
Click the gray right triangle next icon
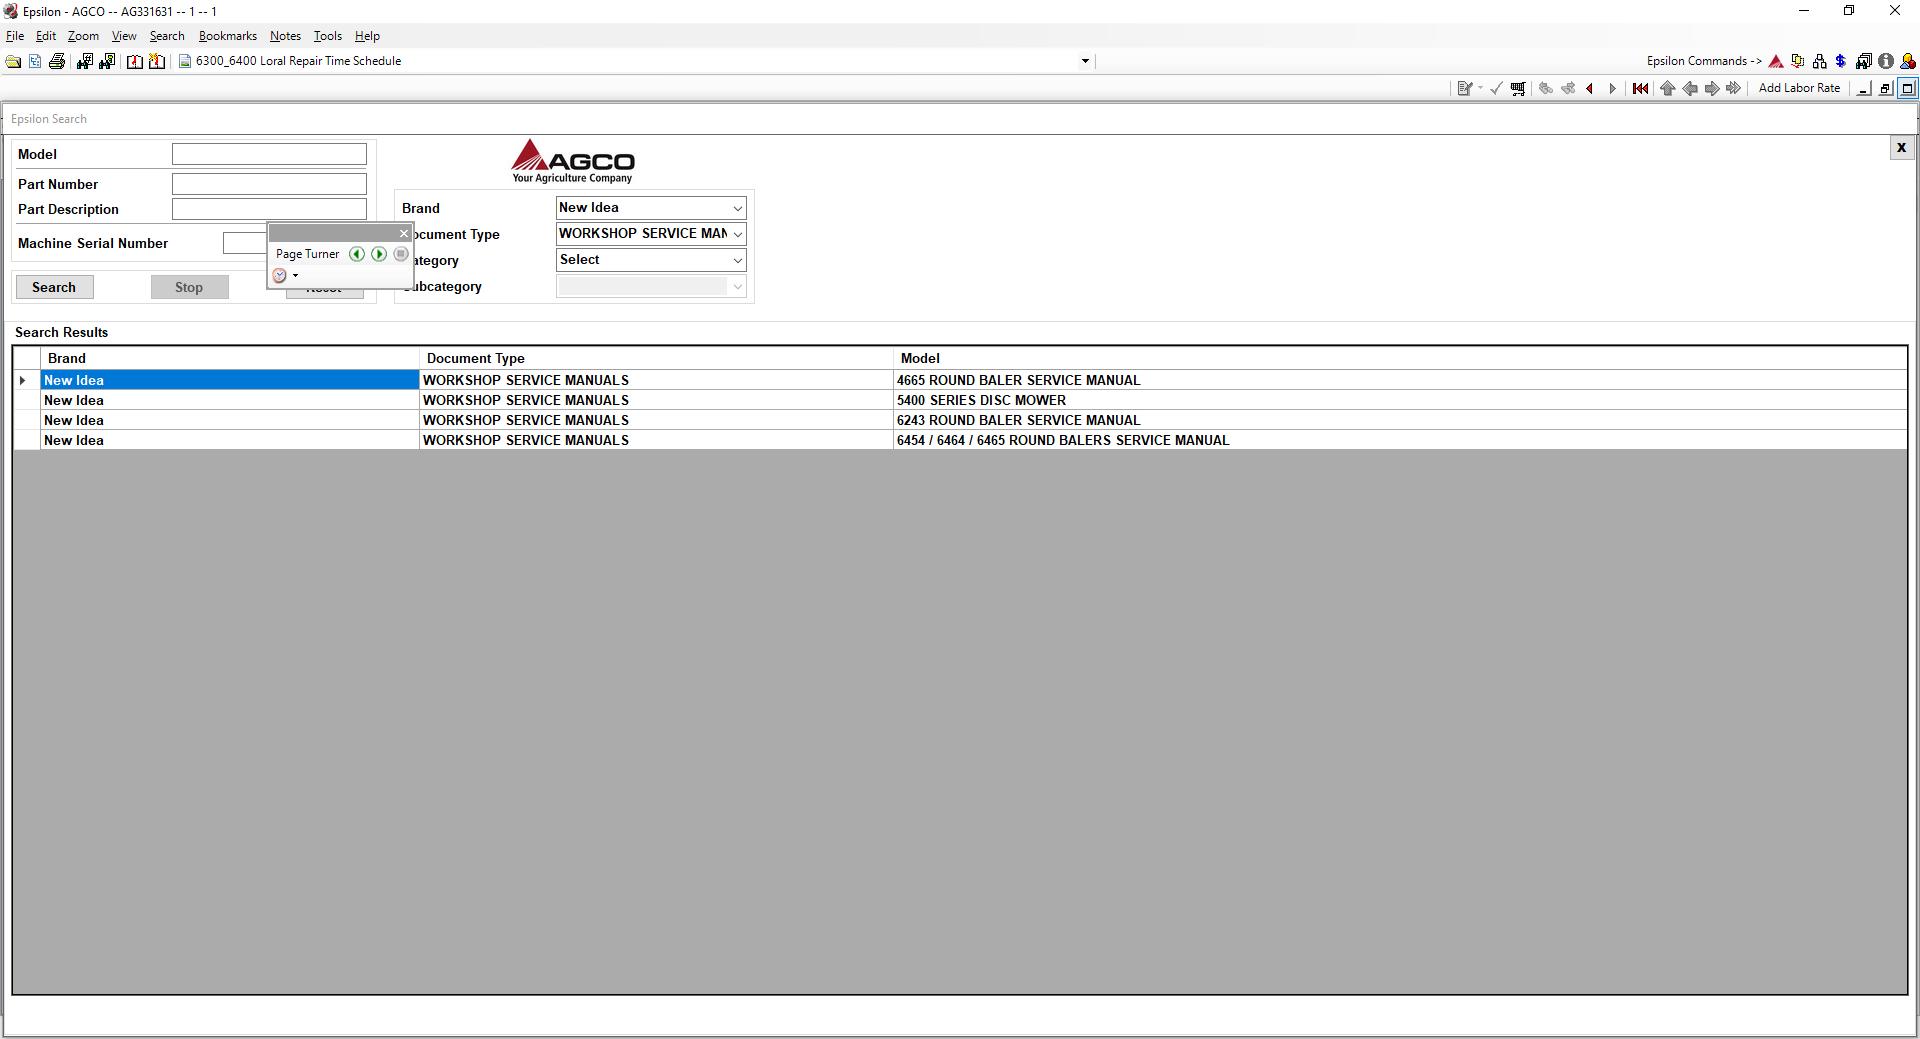click(x=1612, y=88)
